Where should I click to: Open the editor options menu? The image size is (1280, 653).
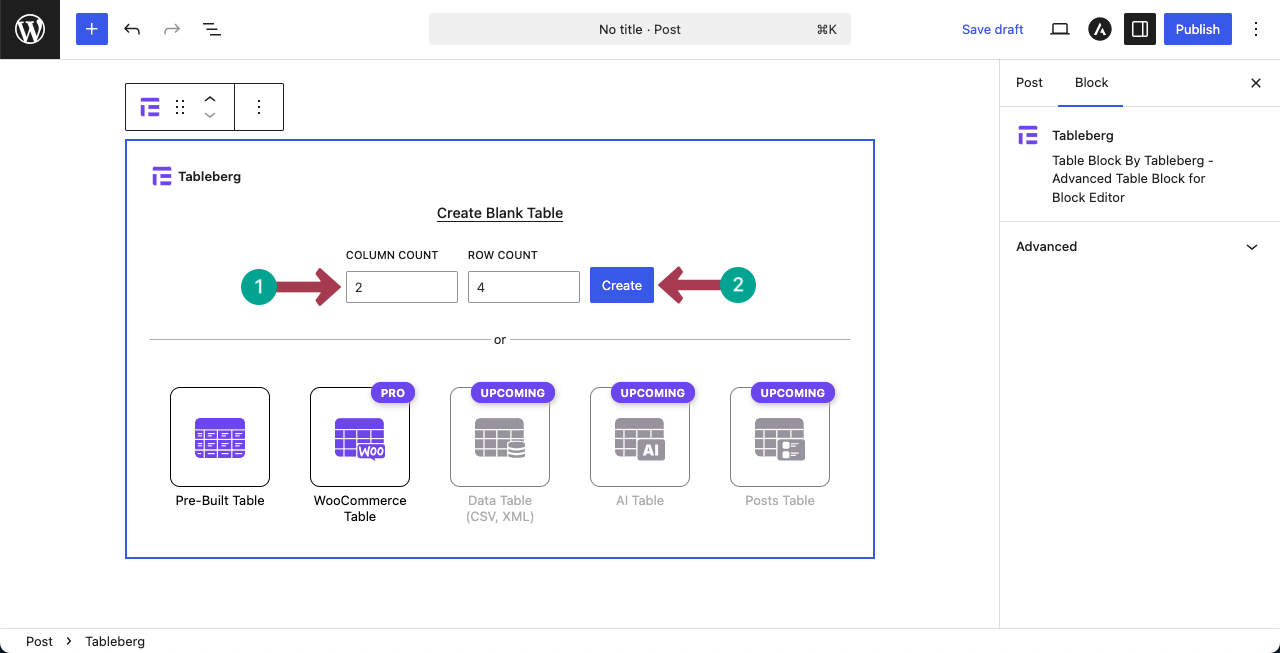click(x=1256, y=29)
